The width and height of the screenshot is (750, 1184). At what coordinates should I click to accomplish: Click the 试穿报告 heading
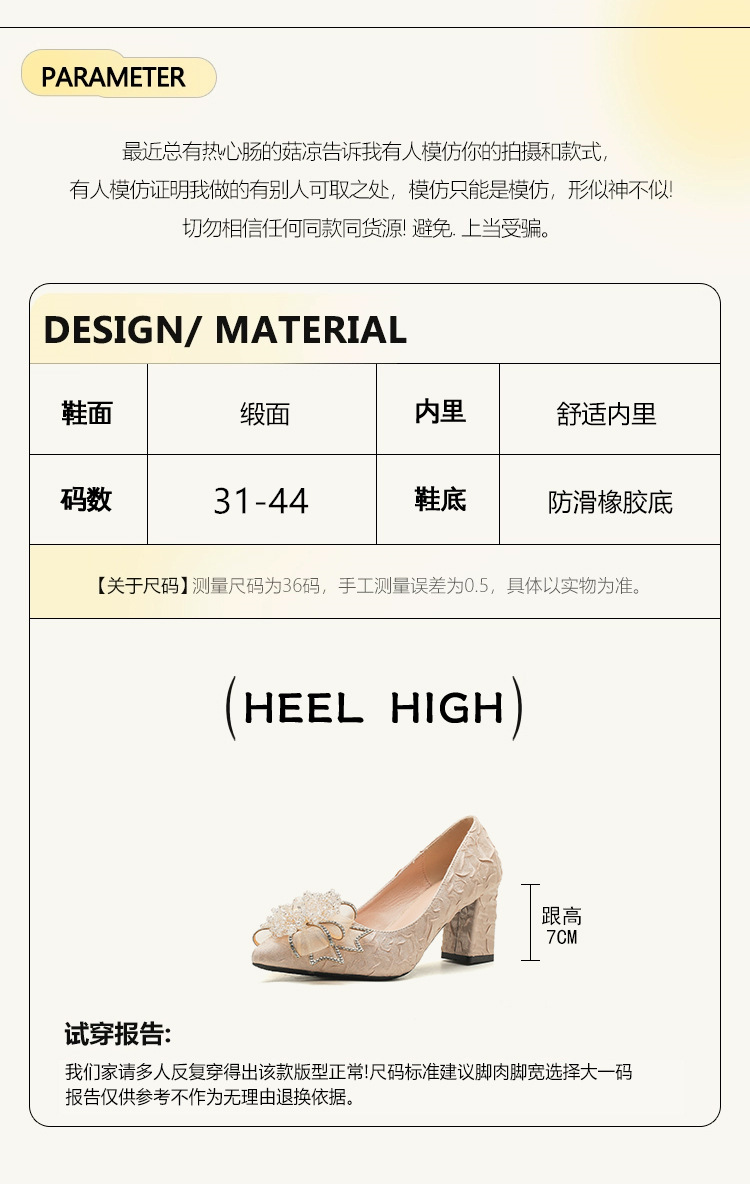118,1034
